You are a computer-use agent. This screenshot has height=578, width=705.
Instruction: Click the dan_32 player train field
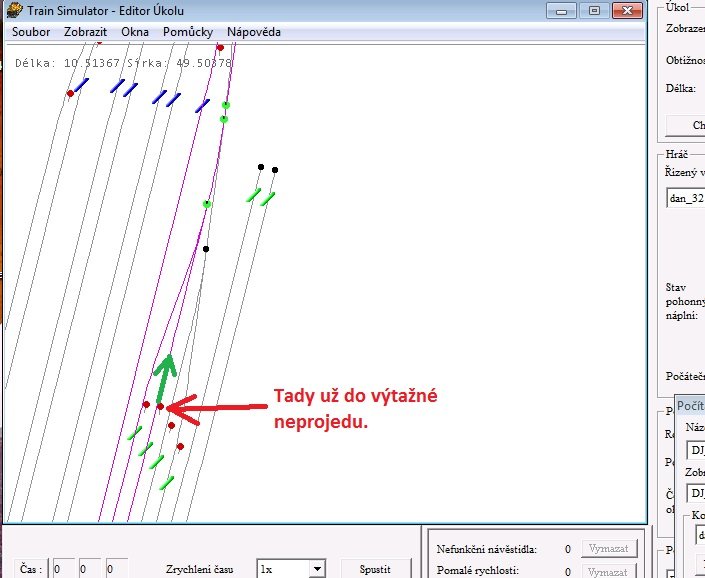(x=686, y=198)
